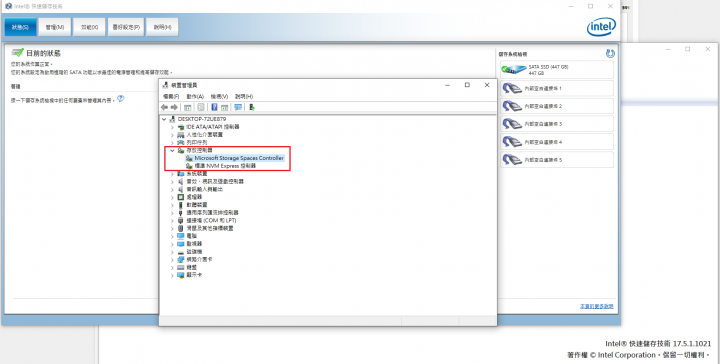Click the "SATA SSD (447 GB)" label text
The height and width of the screenshot is (364, 720).
pos(548,67)
